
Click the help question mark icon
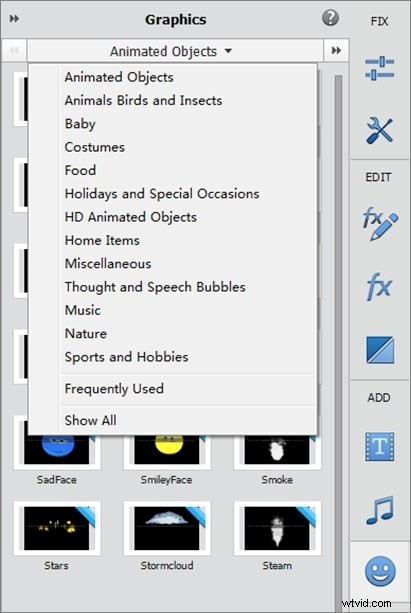tap(330, 18)
